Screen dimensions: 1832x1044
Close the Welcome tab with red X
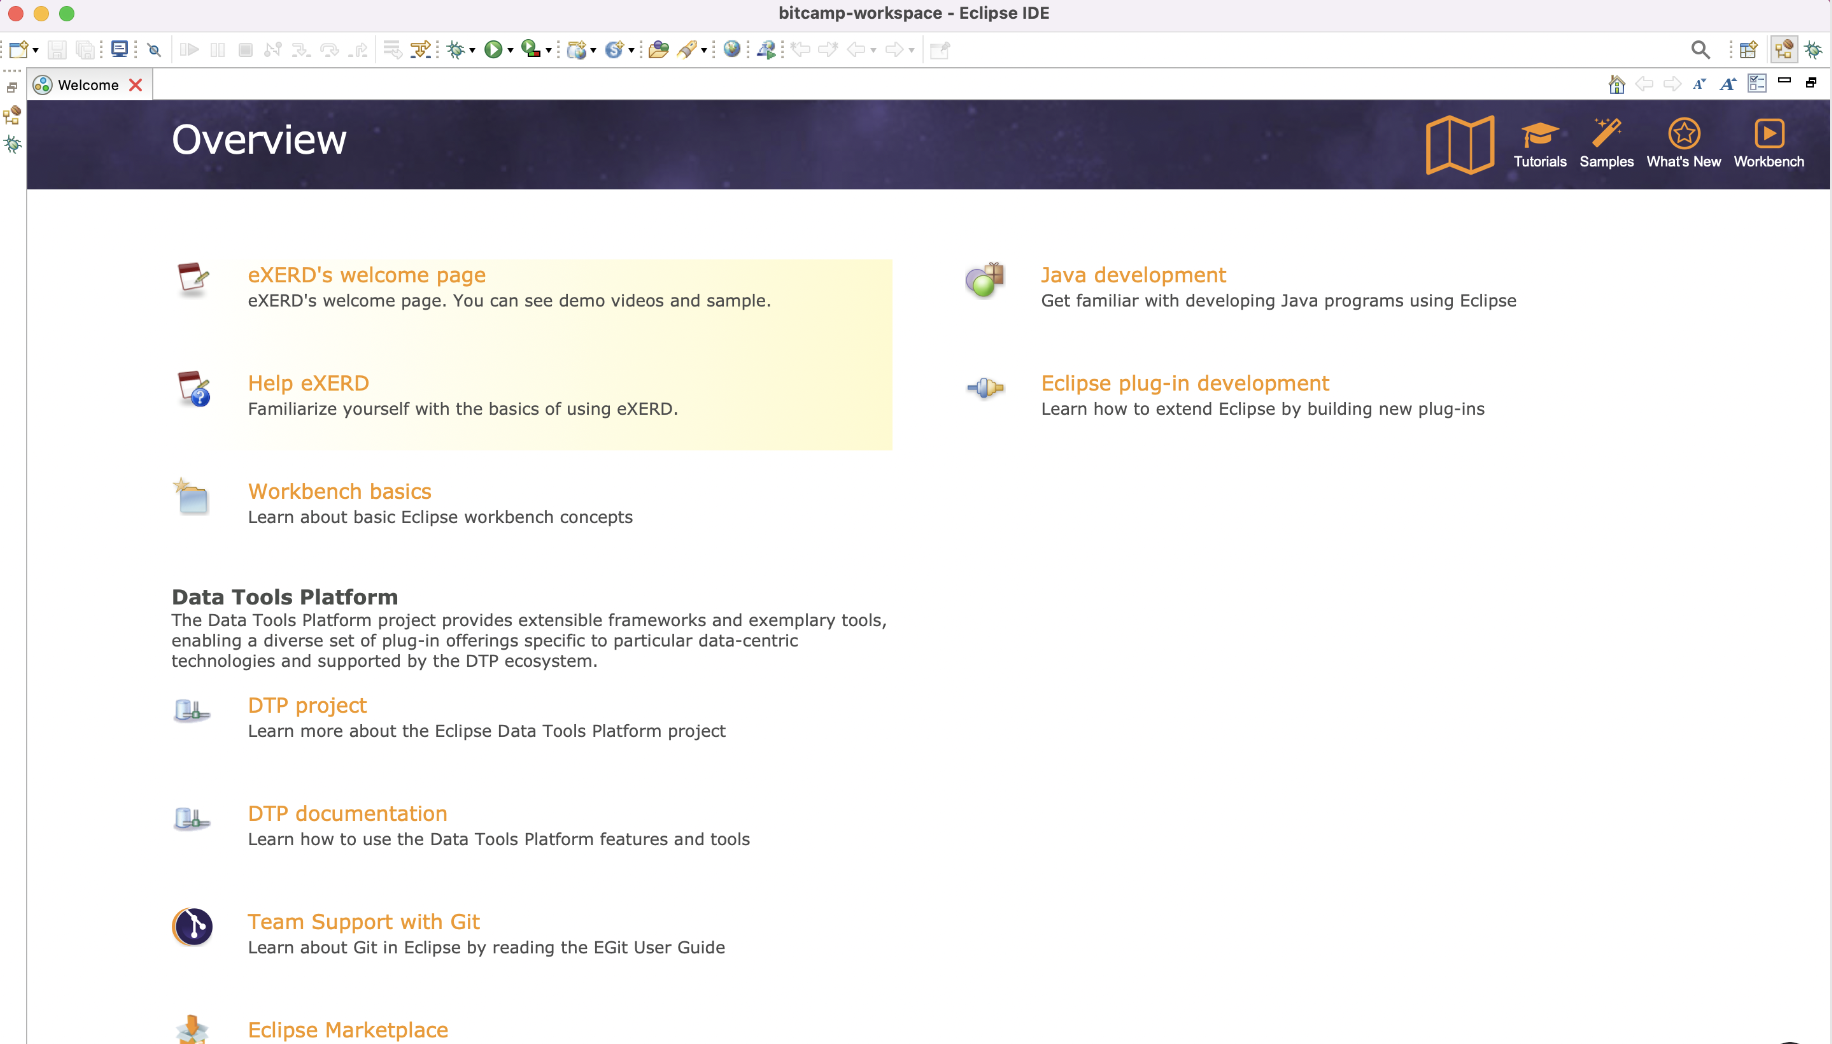tap(136, 85)
